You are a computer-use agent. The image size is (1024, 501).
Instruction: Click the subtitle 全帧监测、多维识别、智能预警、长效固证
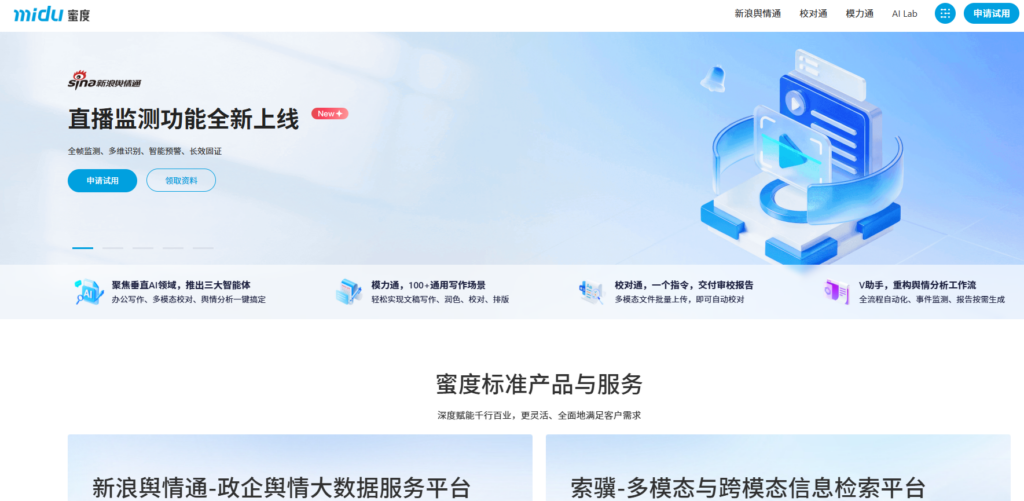[x=145, y=151]
